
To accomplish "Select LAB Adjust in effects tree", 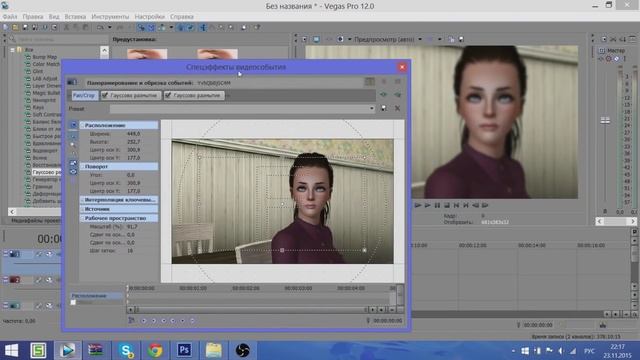I will [x=45, y=78].
